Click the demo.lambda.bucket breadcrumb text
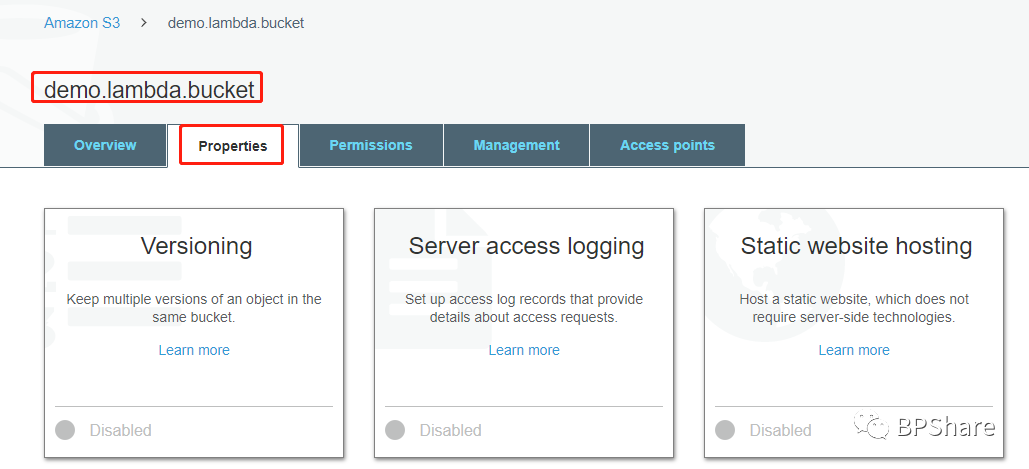 [x=236, y=23]
